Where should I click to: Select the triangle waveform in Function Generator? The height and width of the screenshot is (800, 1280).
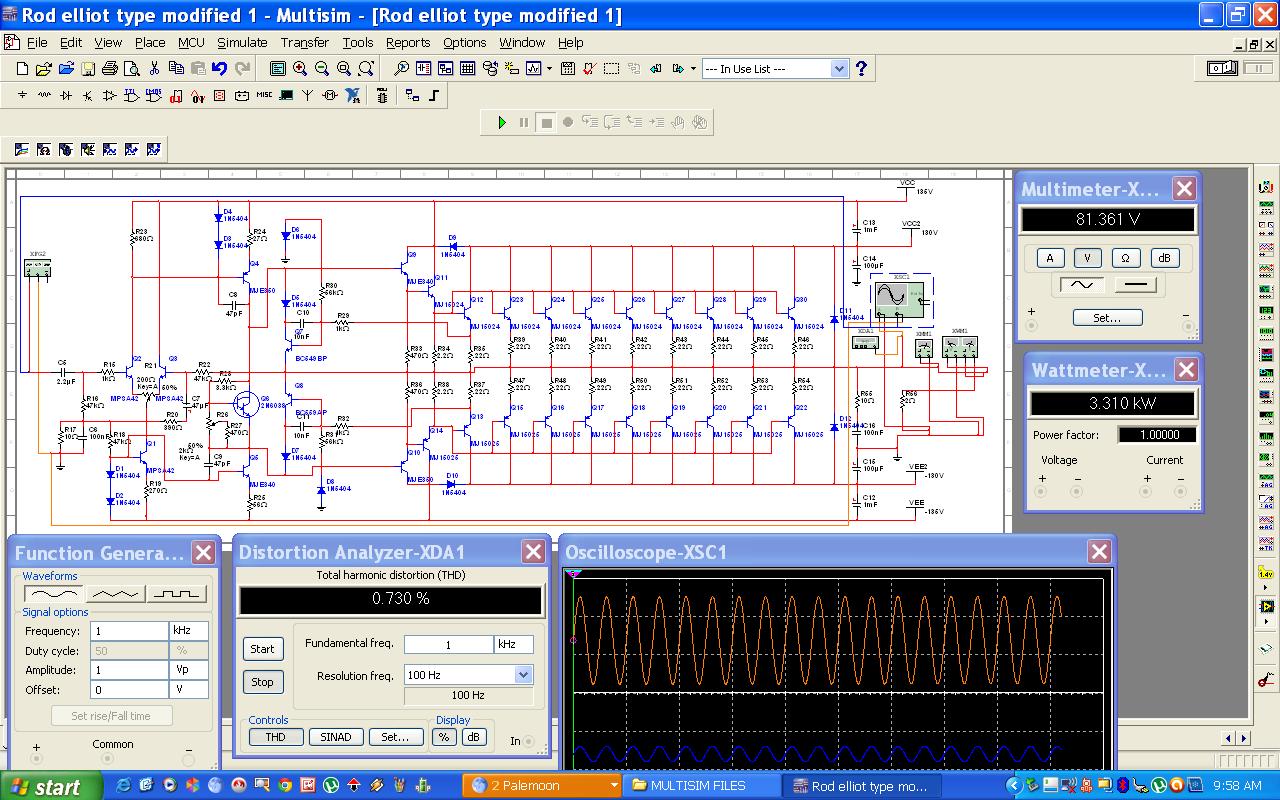pos(115,593)
